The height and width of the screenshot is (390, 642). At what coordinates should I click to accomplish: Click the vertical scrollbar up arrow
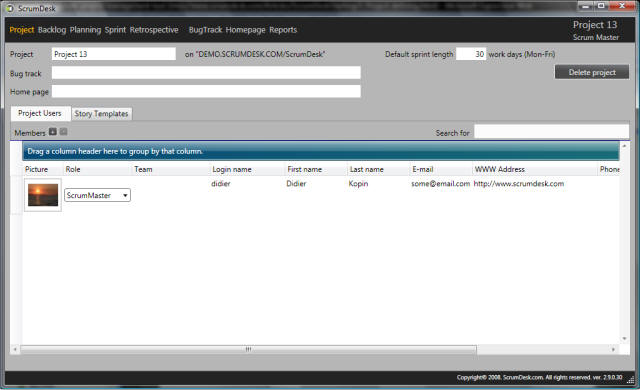coord(624,146)
